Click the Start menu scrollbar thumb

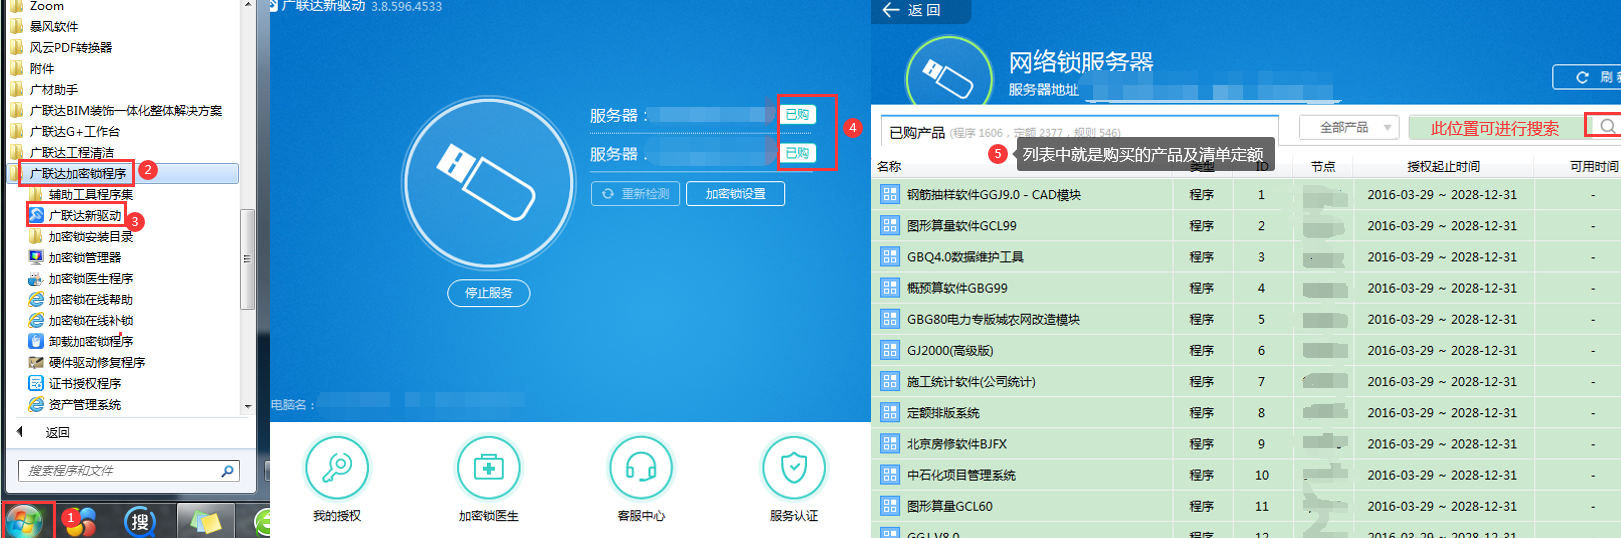click(248, 258)
